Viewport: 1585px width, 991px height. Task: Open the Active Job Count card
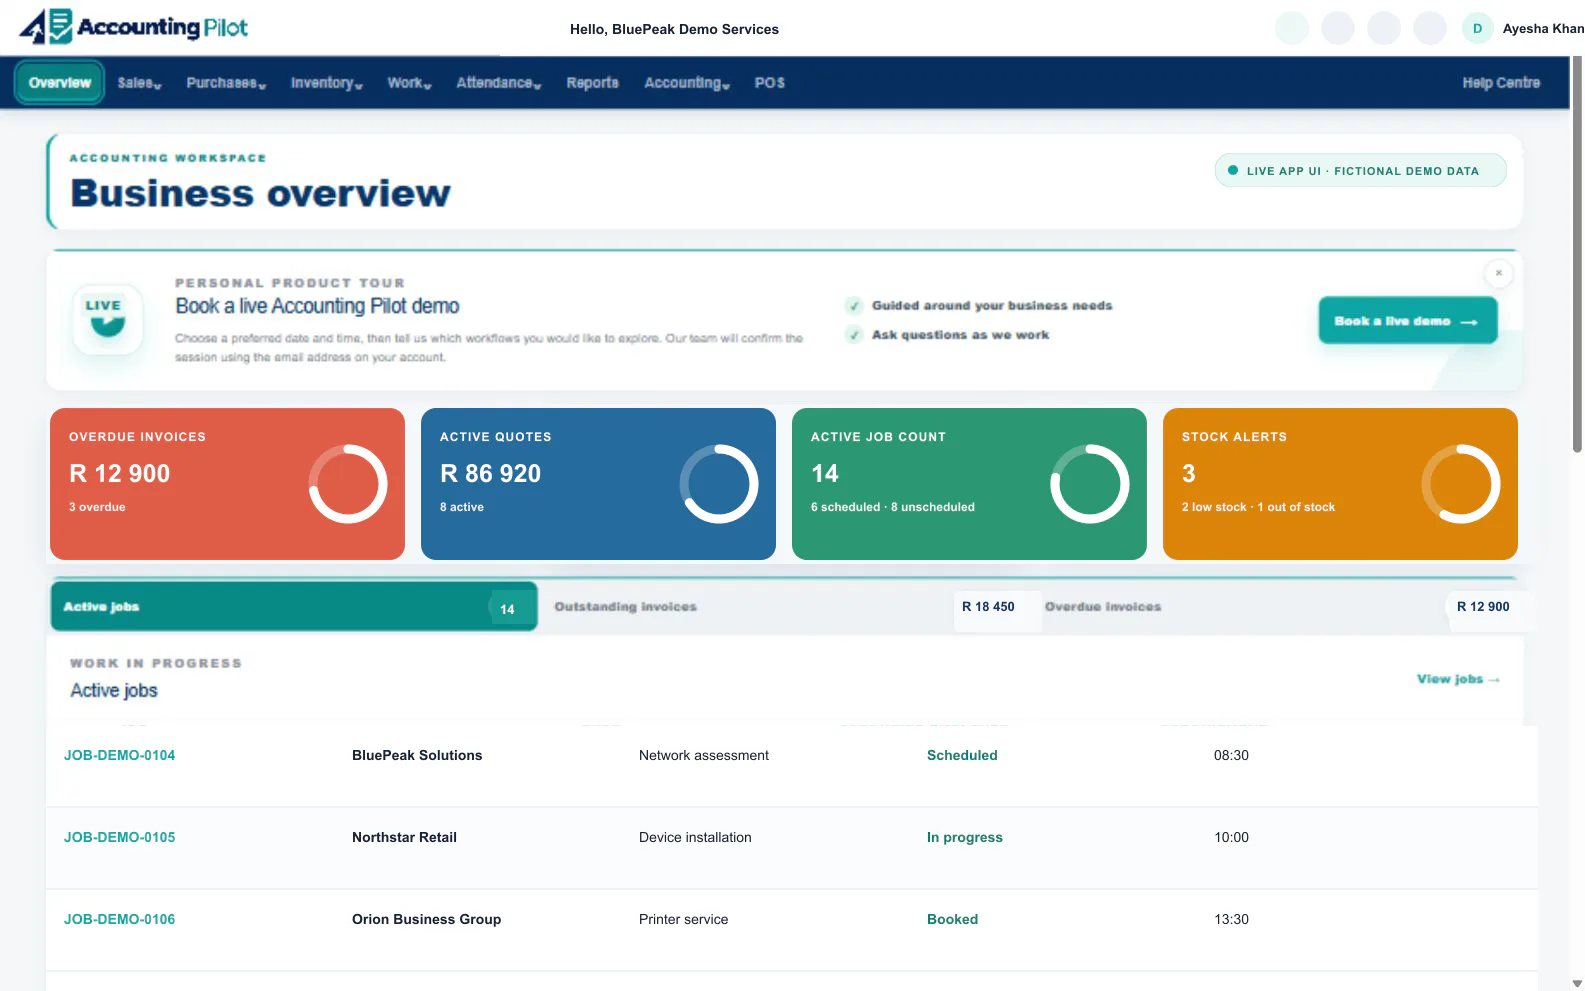969,484
